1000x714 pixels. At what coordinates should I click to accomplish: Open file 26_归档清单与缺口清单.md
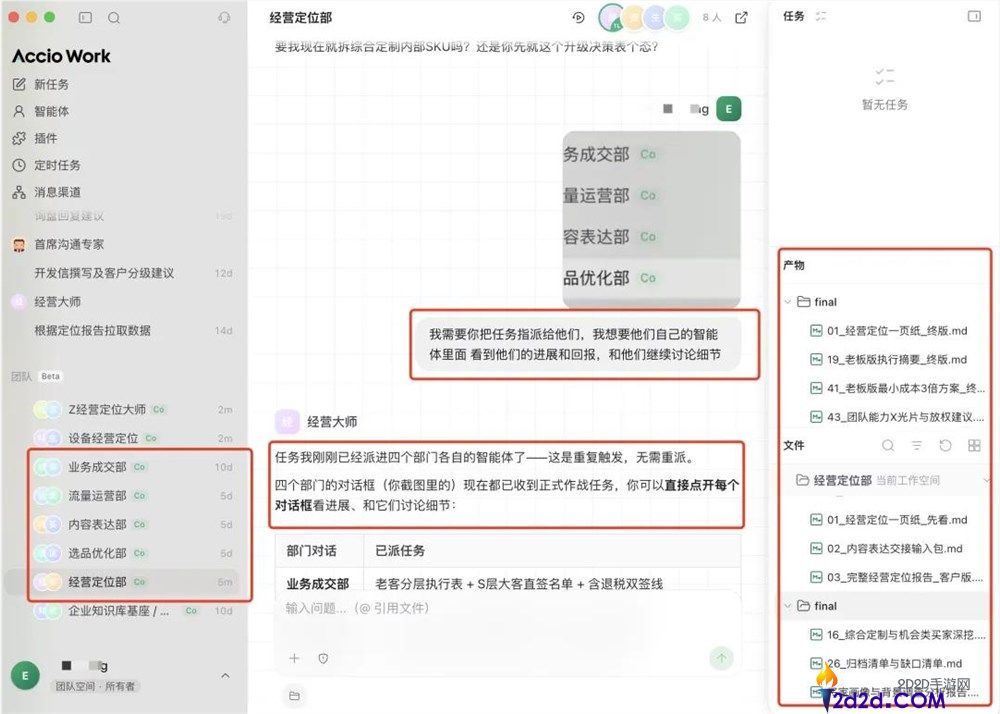click(886, 663)
